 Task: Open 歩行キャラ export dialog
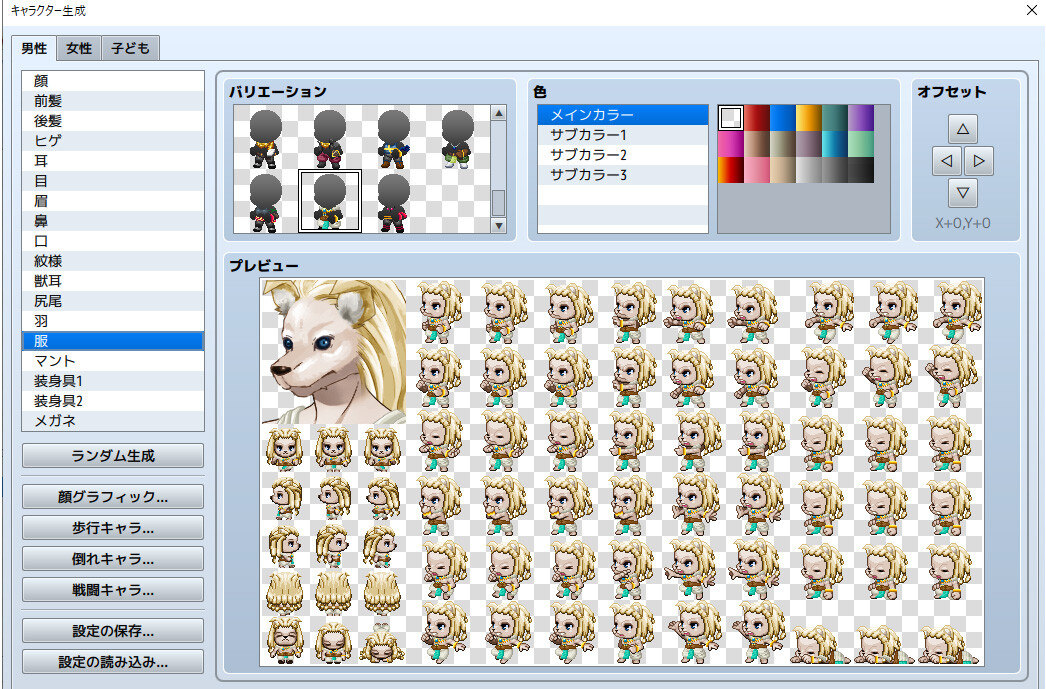(x=112, y=527)
